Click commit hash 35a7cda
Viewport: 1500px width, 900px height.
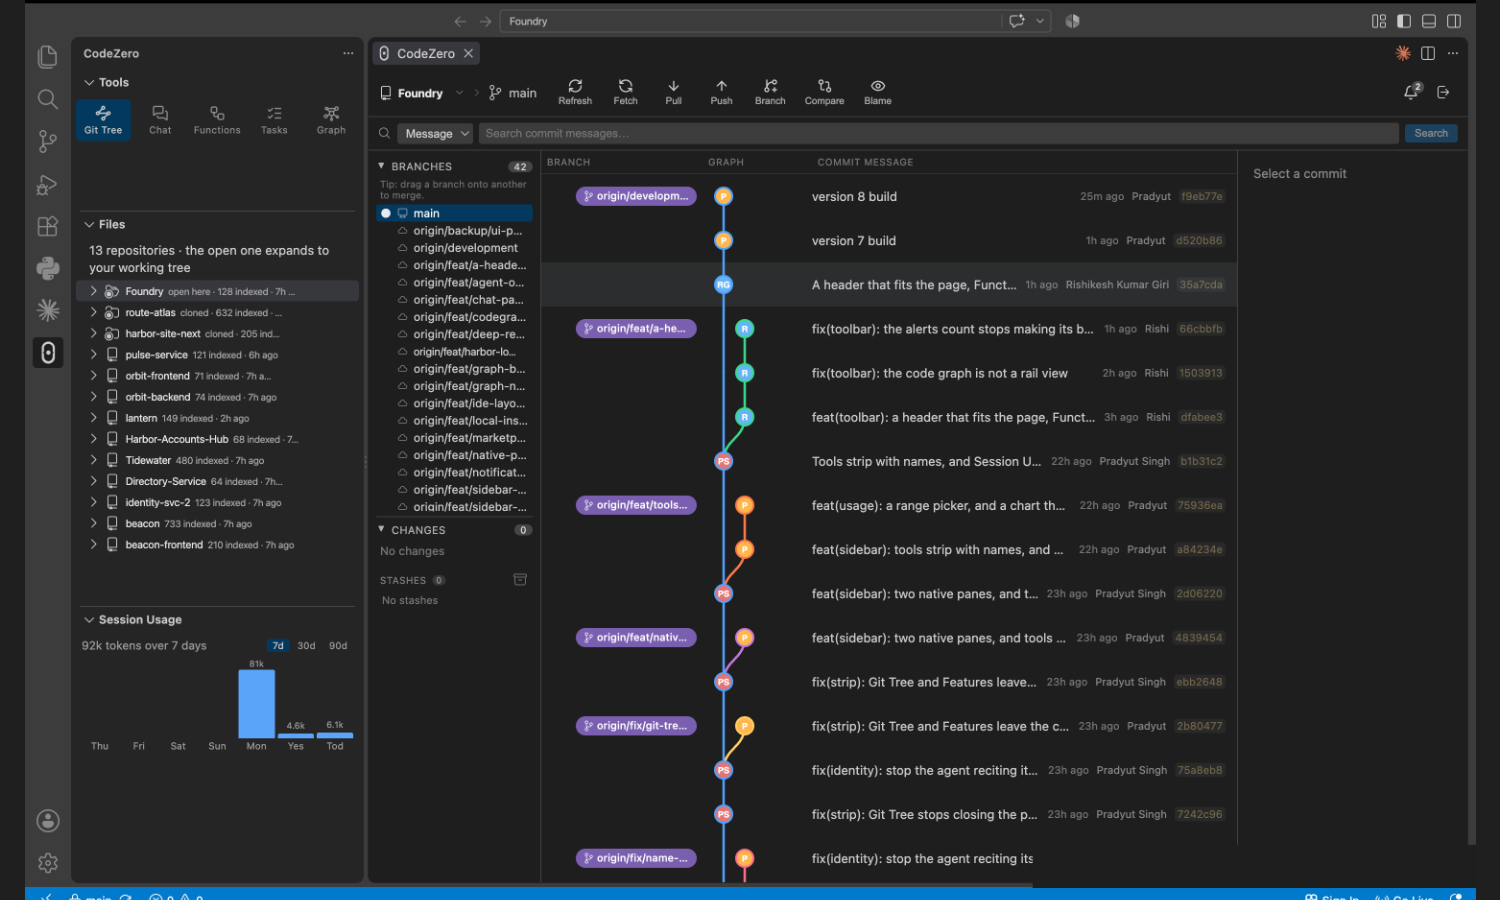1200,285
